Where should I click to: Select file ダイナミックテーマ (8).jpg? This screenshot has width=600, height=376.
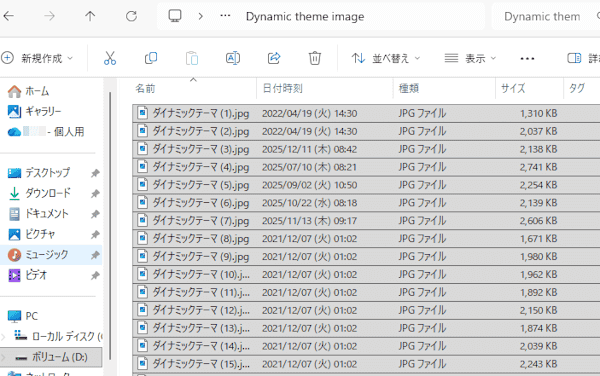coord(201,239)
